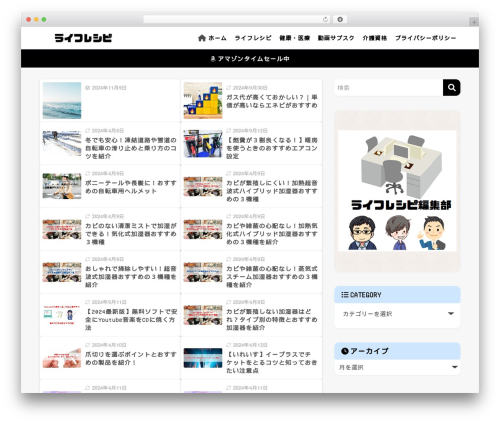Open article カビや雑菌の心配なし！加熱気化式ハイブリッド

(x=272, y=234)
